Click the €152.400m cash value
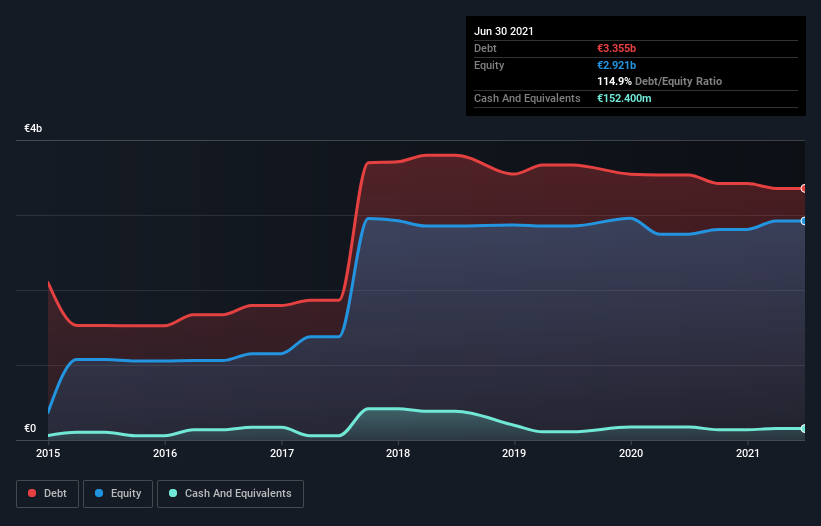 [624, 98]
